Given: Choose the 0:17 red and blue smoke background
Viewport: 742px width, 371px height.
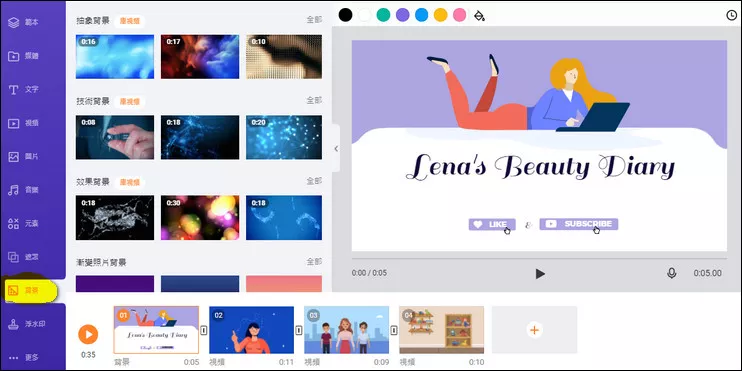Looking at the screenshot, I should tap(200, 56).
